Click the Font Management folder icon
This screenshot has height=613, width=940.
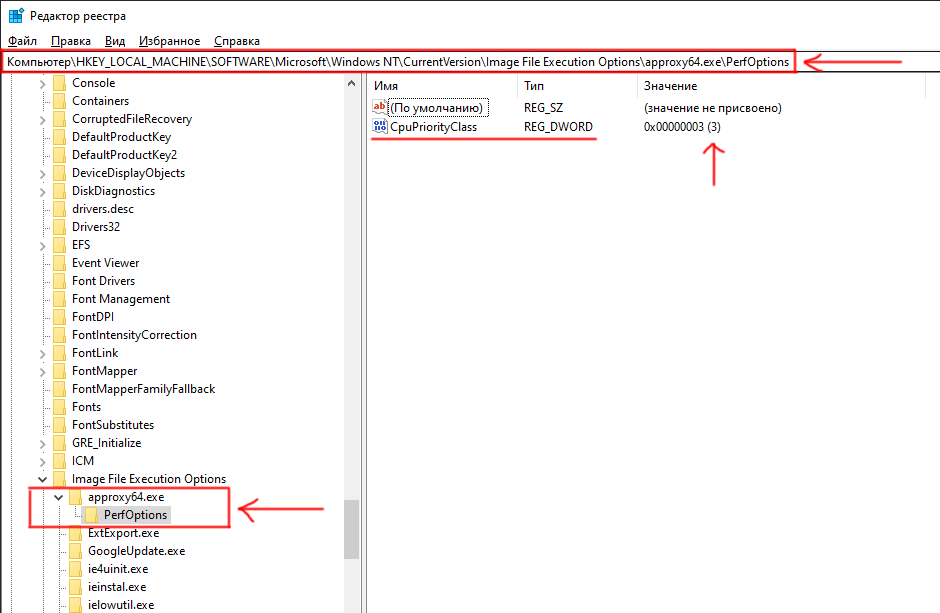59,298
